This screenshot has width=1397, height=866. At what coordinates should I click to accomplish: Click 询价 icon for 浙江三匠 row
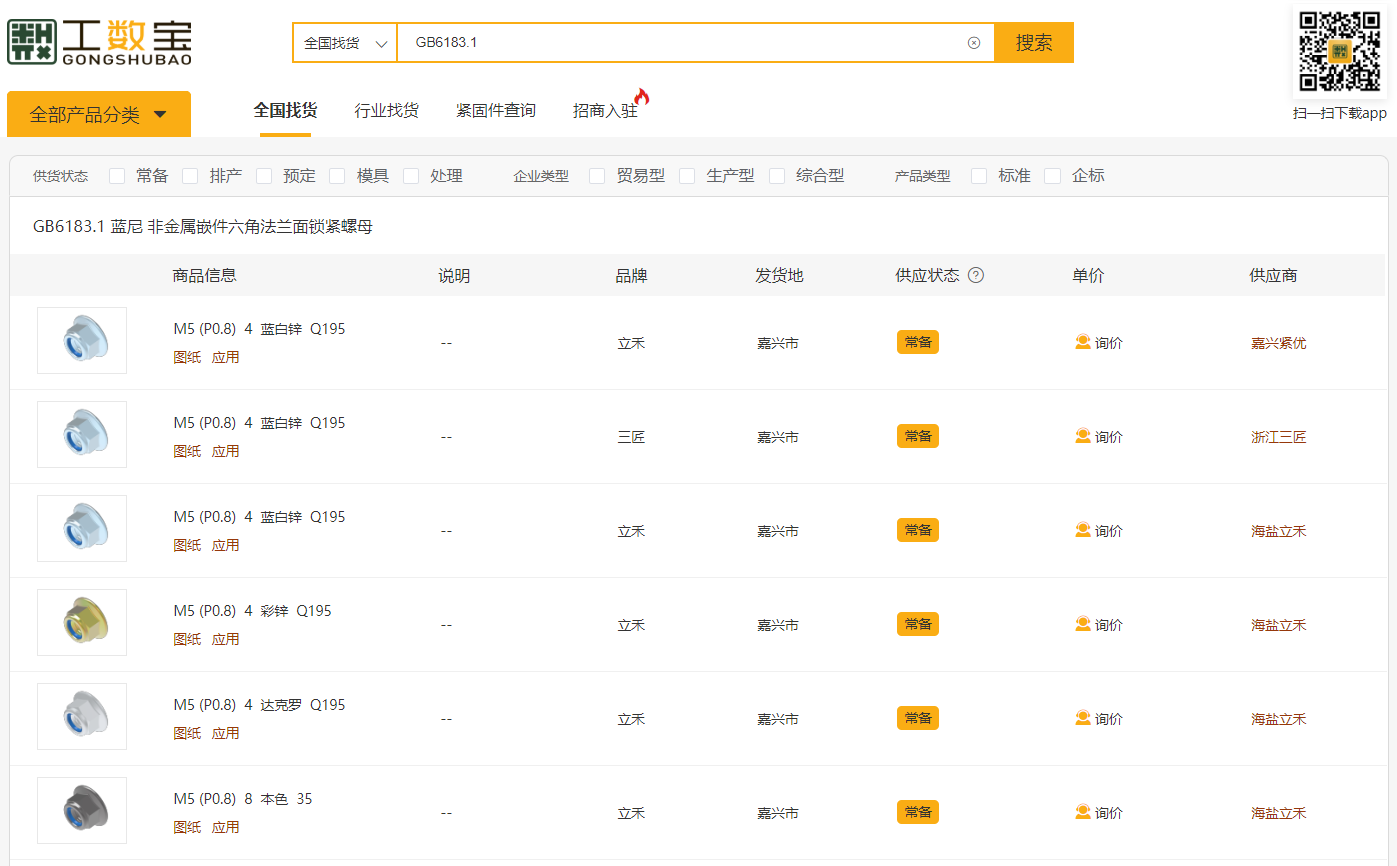click(1083, 436)
